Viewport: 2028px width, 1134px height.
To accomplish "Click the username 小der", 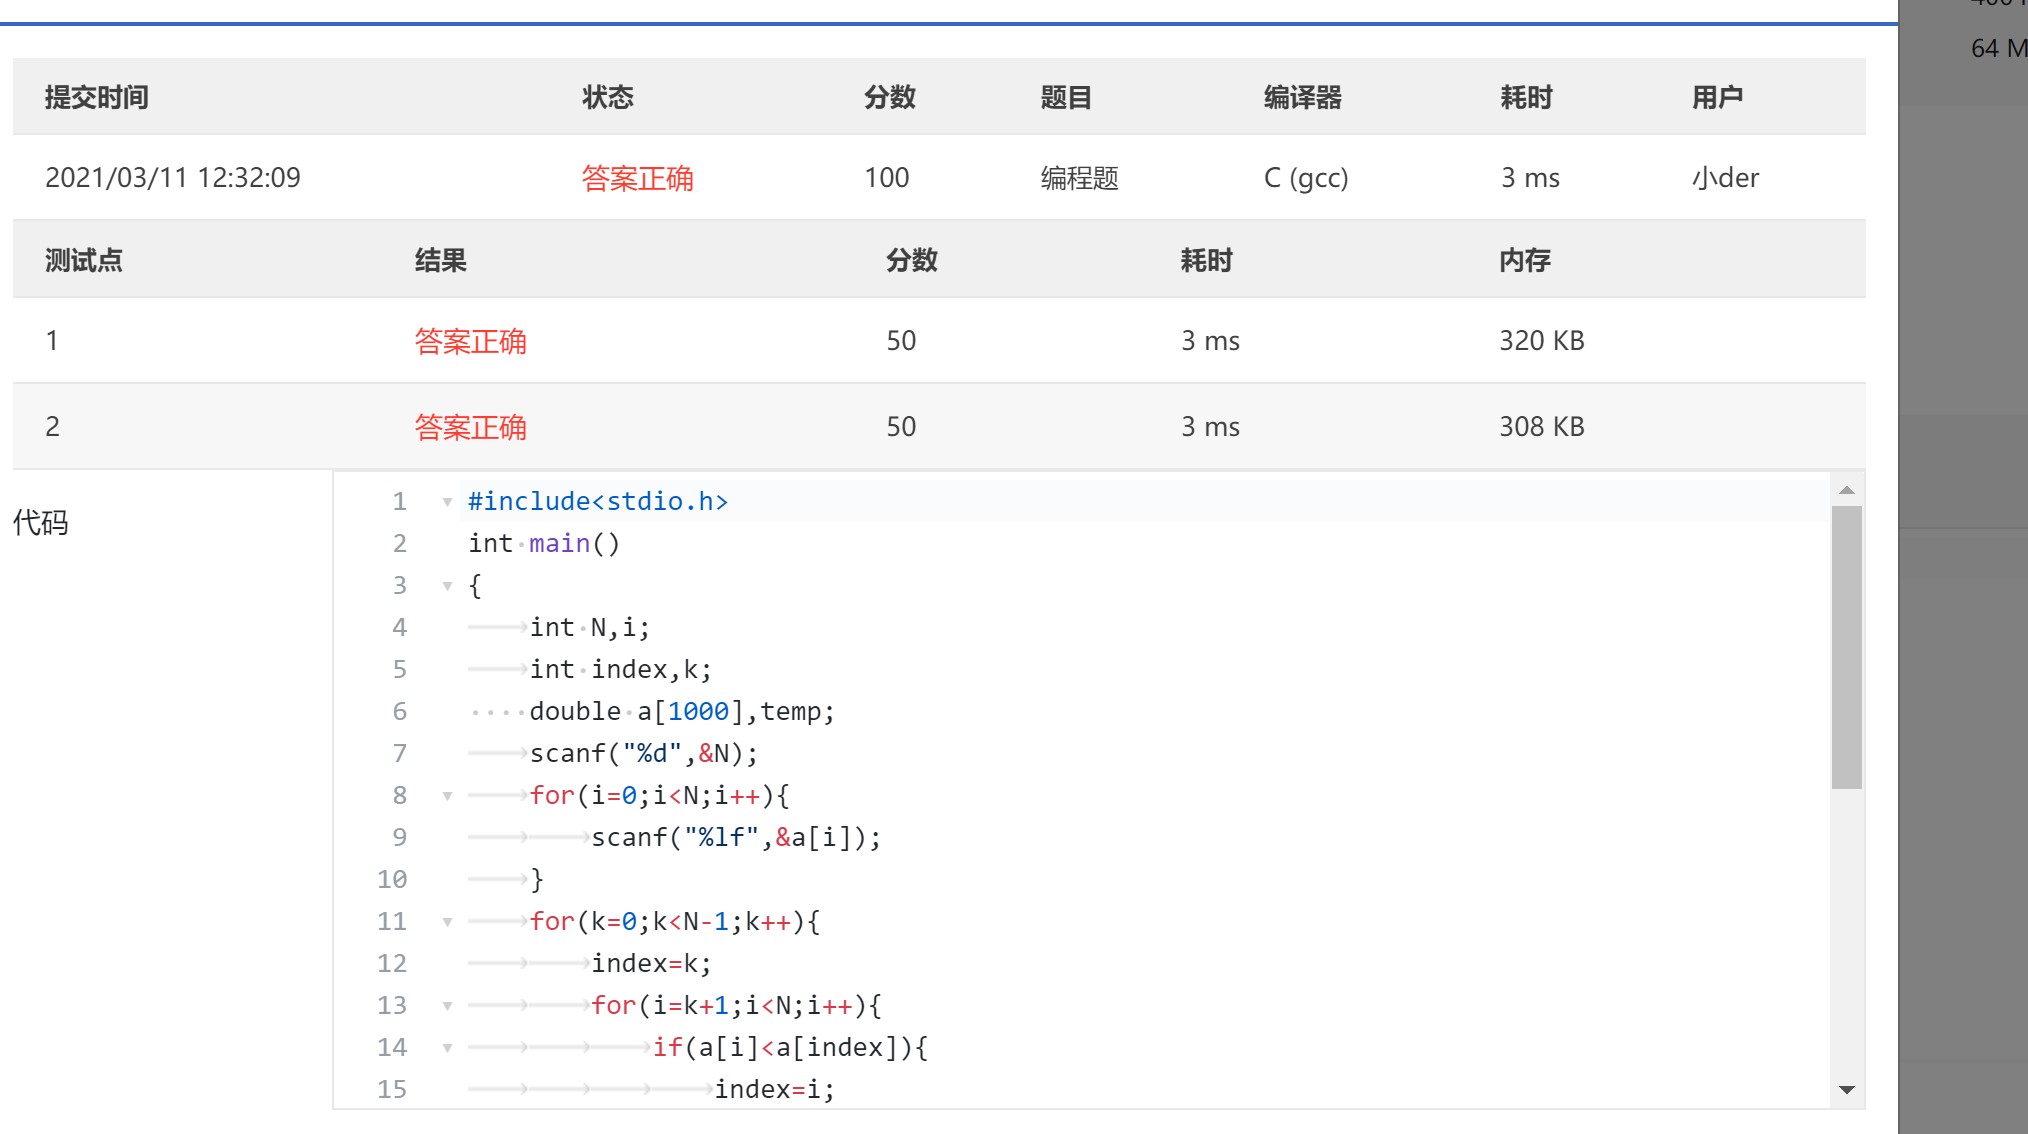I will pyautogui.click(x=1725, y=178).
